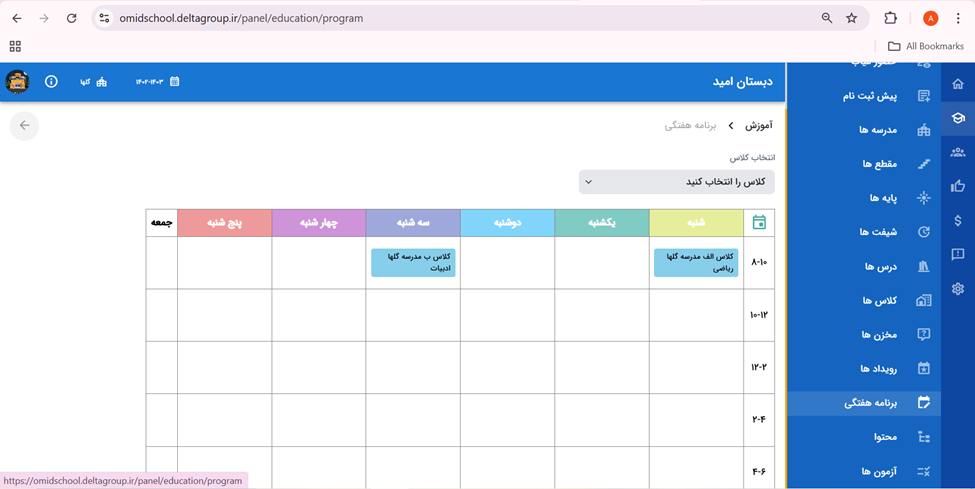This screenshot has width=975, height=489.
Task: Click the ۱۲-۲ time slot label
Action: 759,367
